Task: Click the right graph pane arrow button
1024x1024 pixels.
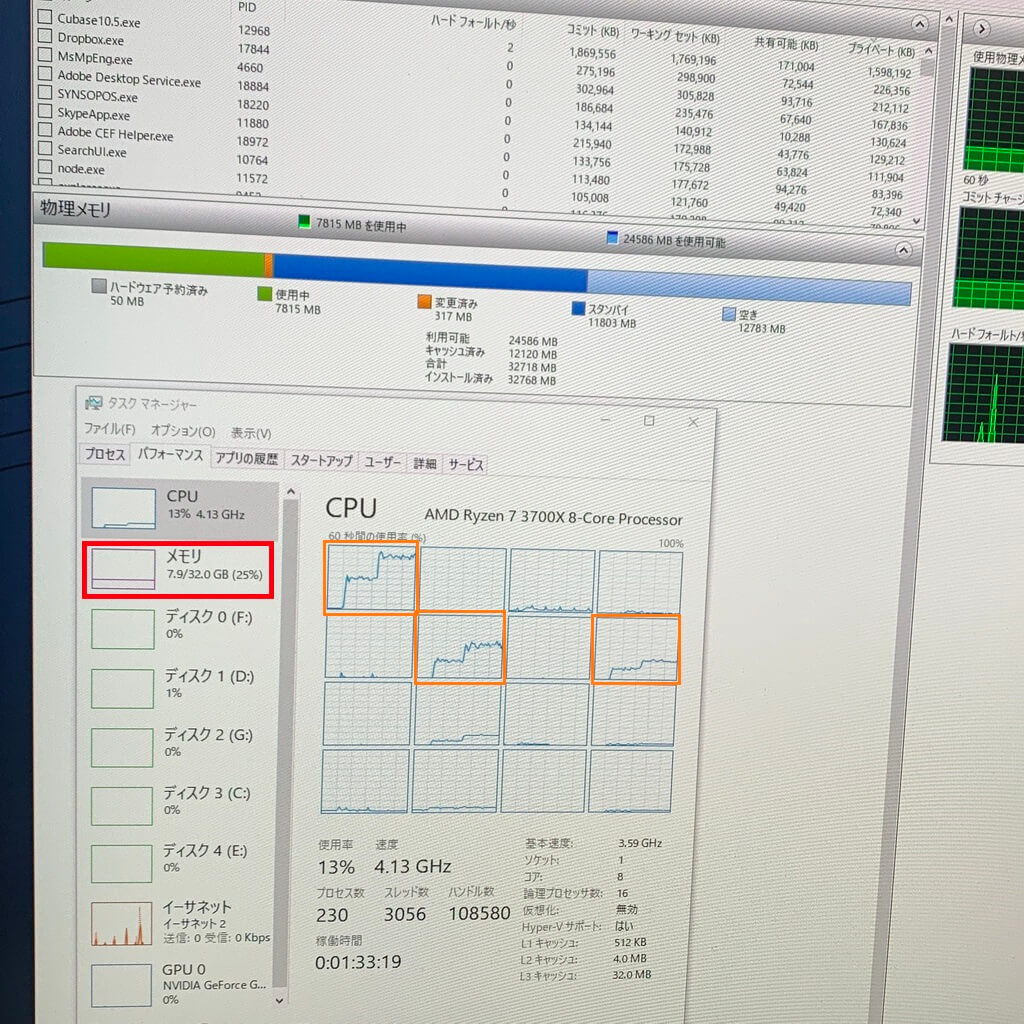Action: (981, 28)
